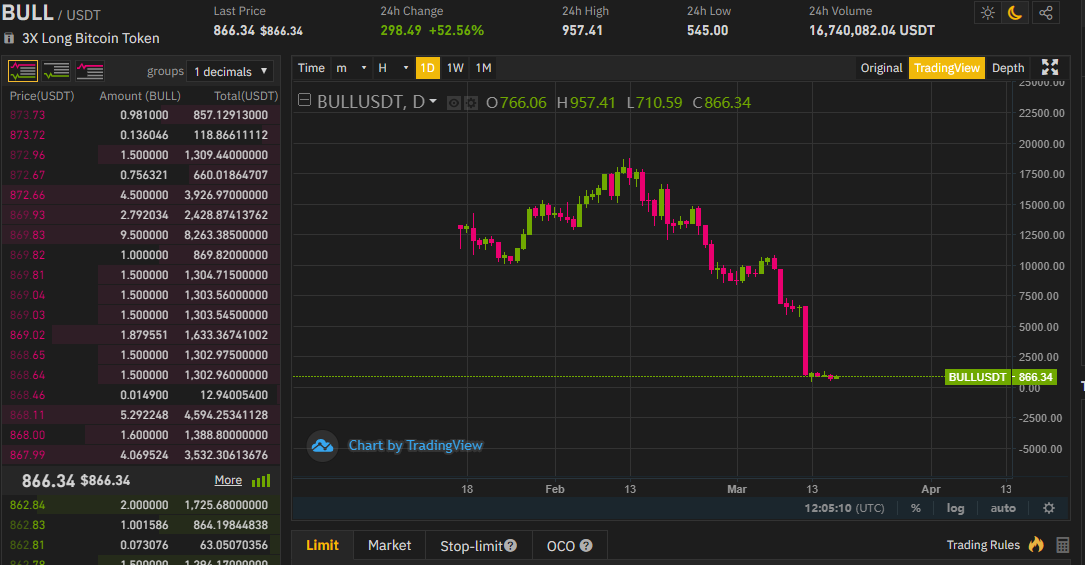
Task: Click the Amount (BULL) column header
Action: pyautogui.click(x=140, y=96)
